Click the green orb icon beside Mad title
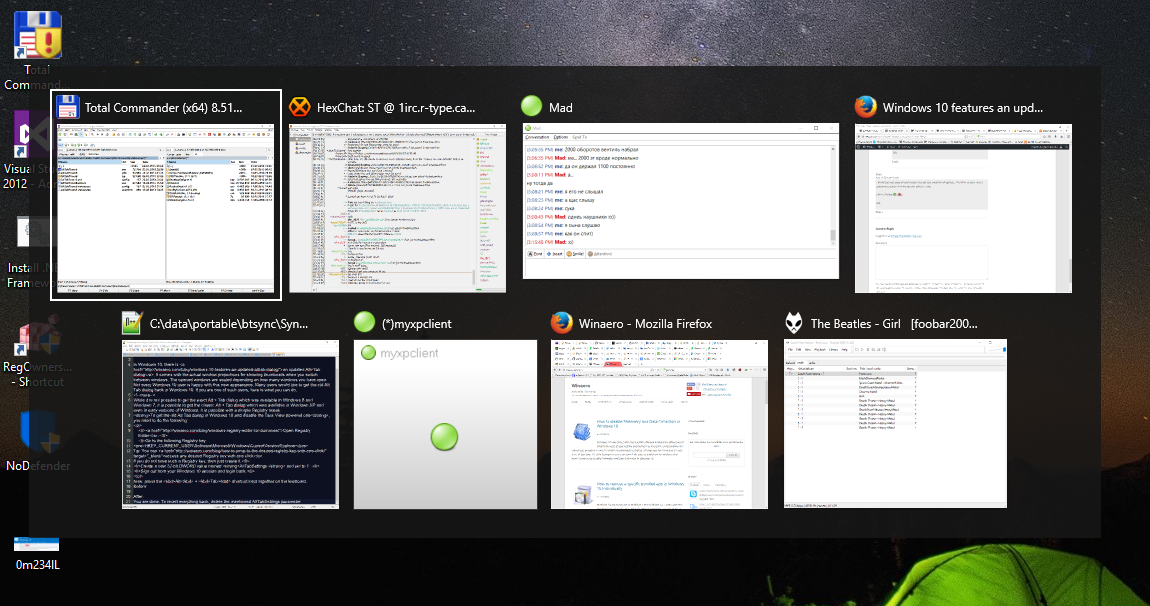Image resolution: width=1150 pixels, height=606 pixels. coord(532,108)
